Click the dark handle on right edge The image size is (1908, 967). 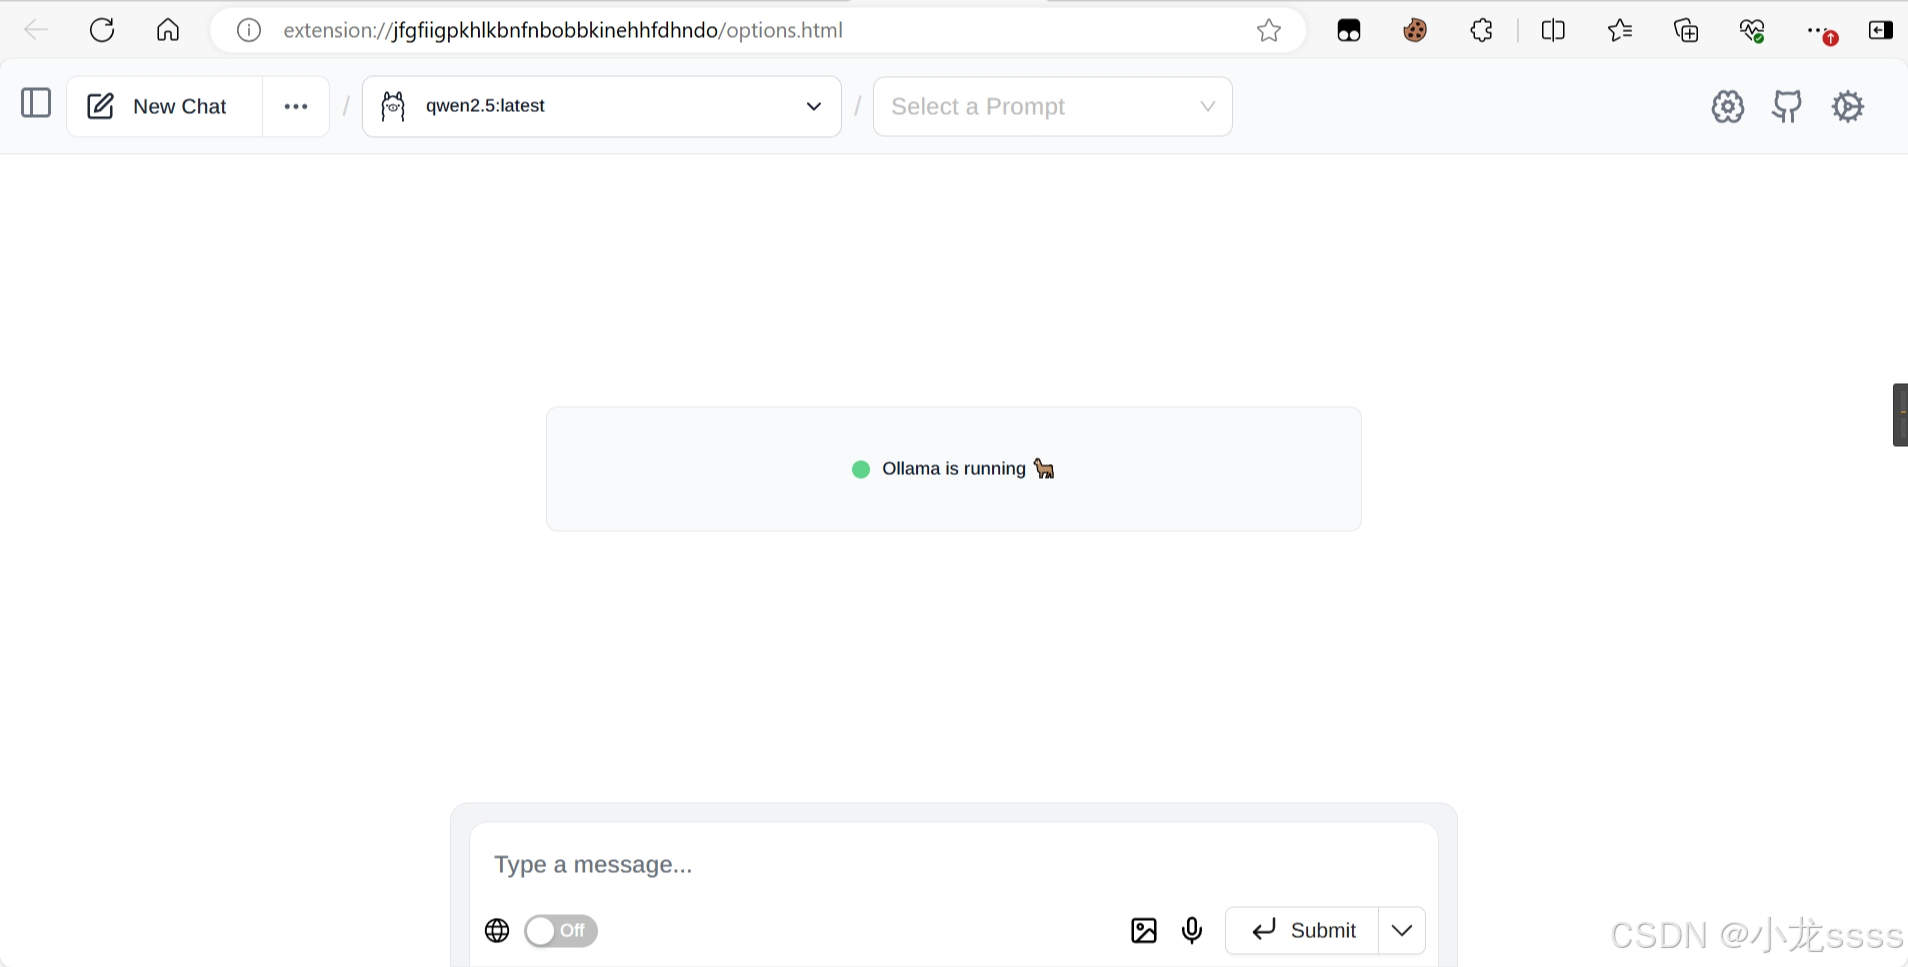click(x=1900, y=414)
